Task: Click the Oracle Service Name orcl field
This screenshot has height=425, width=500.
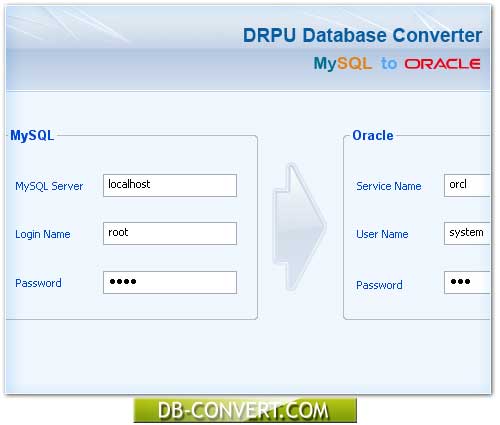Action: tap(467, 185)
